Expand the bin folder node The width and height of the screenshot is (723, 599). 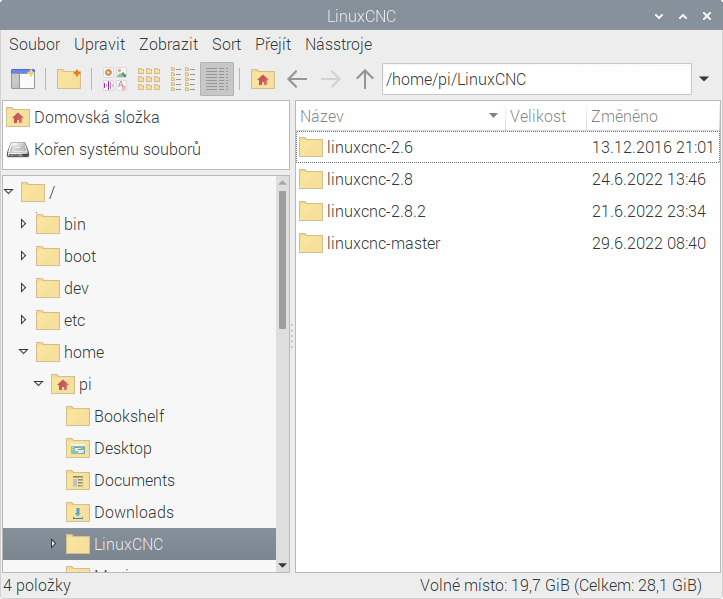24,224
